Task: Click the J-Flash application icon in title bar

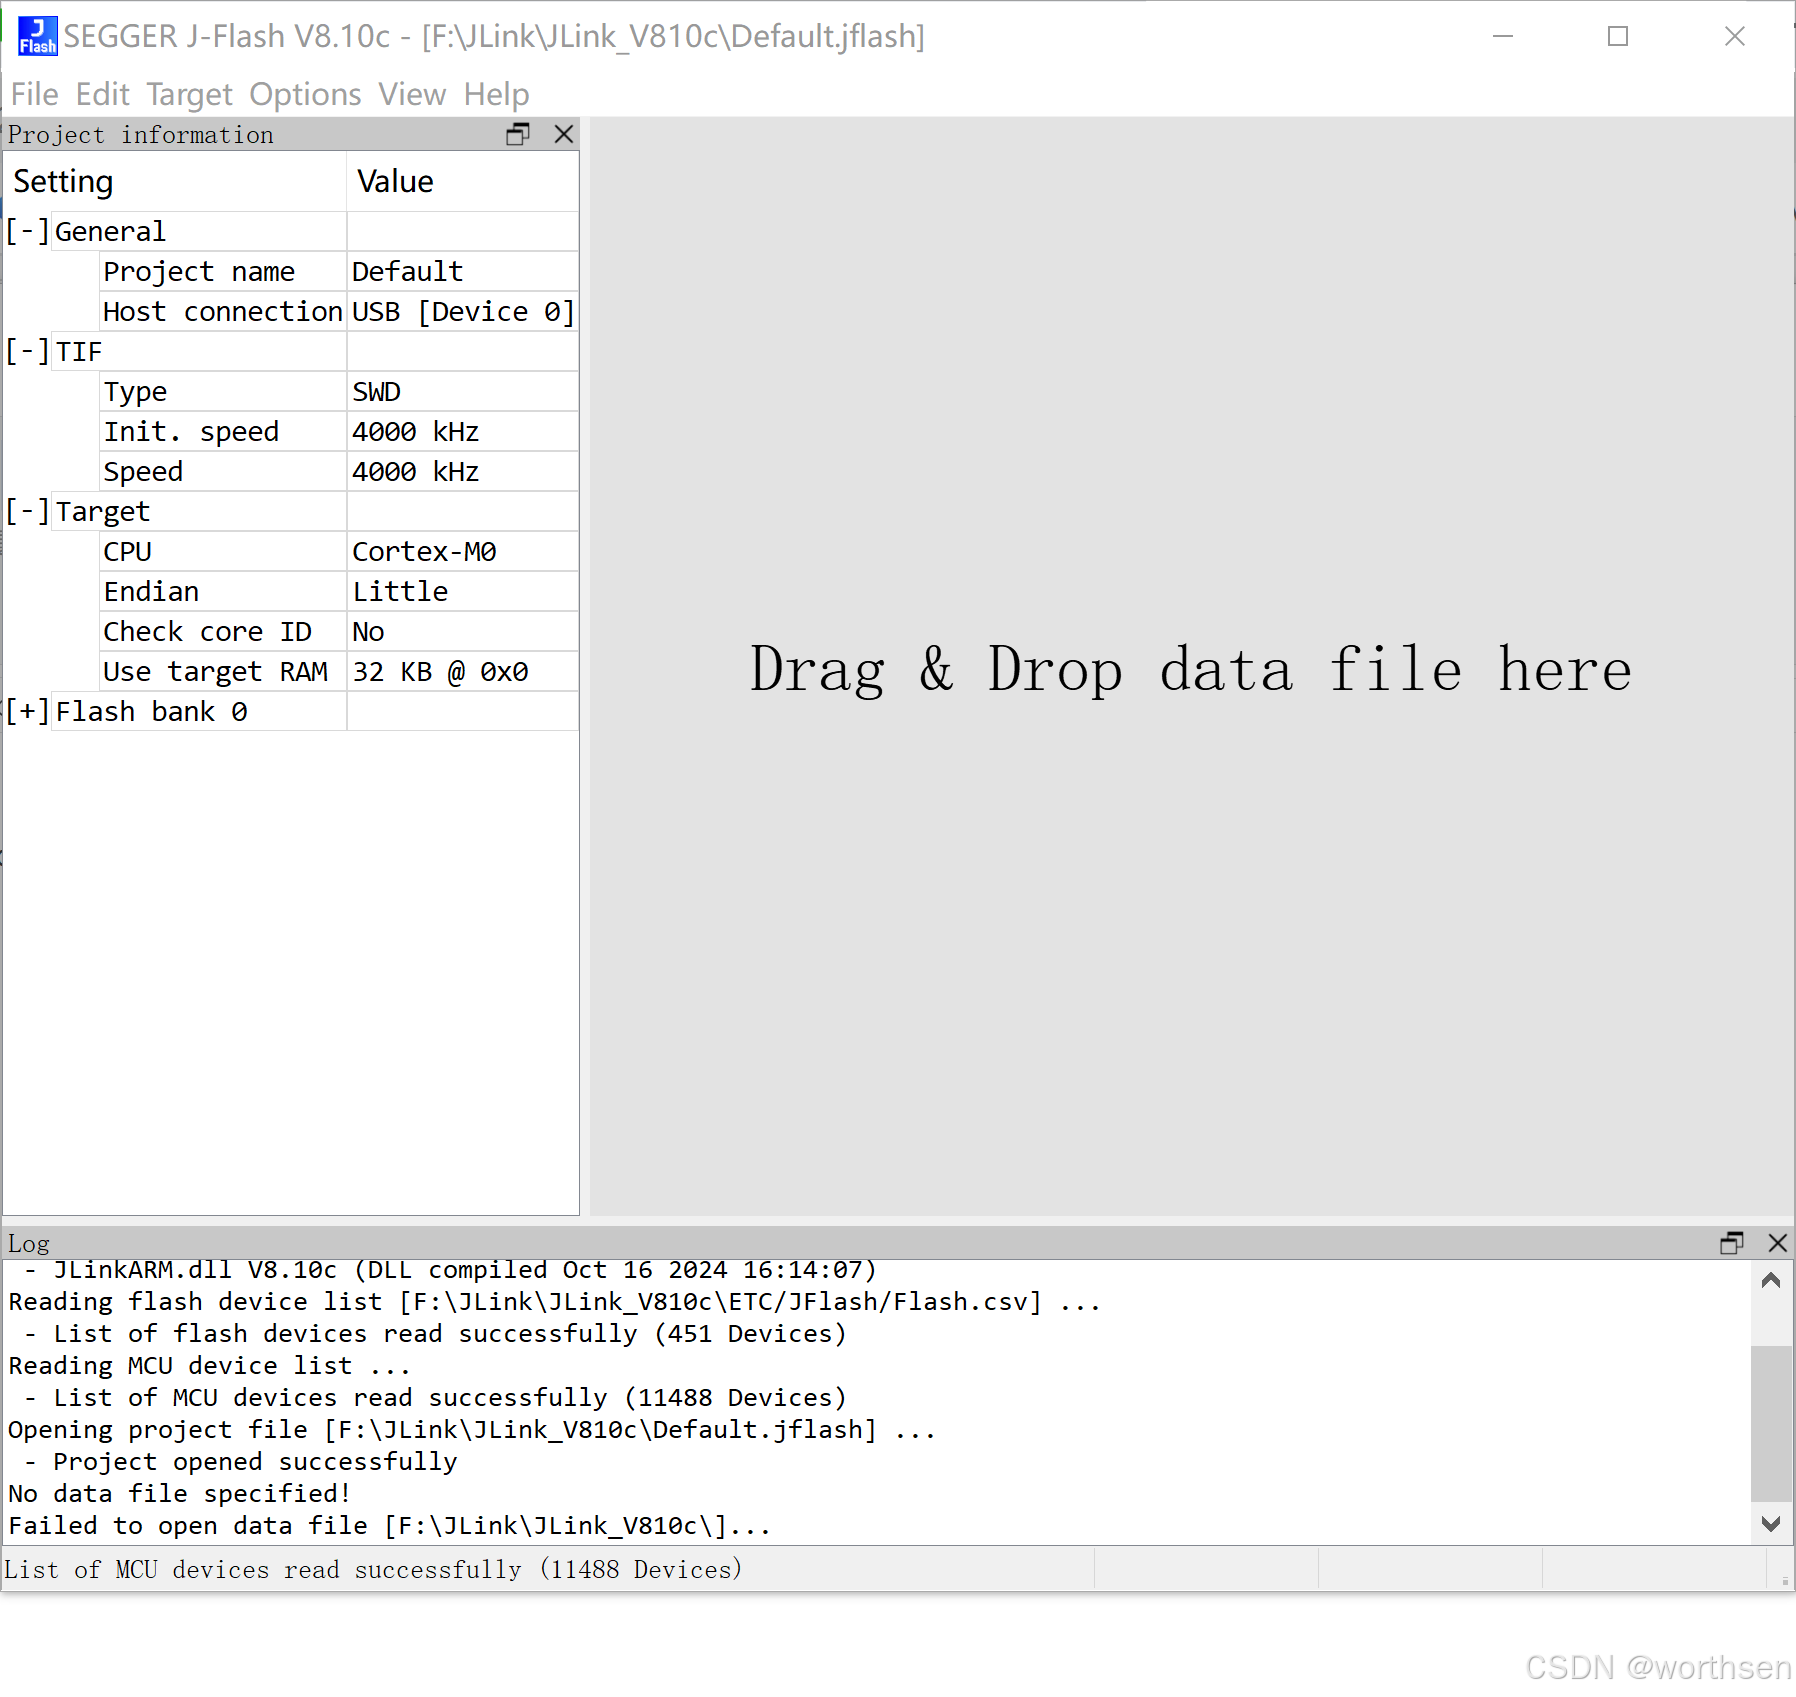Action: click(x=38, y=36)
